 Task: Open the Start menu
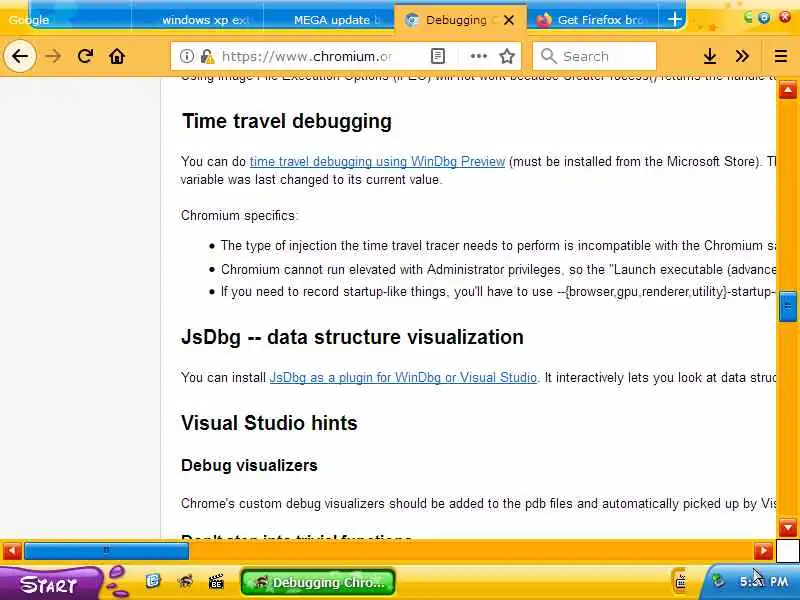(x=51, y=583)
